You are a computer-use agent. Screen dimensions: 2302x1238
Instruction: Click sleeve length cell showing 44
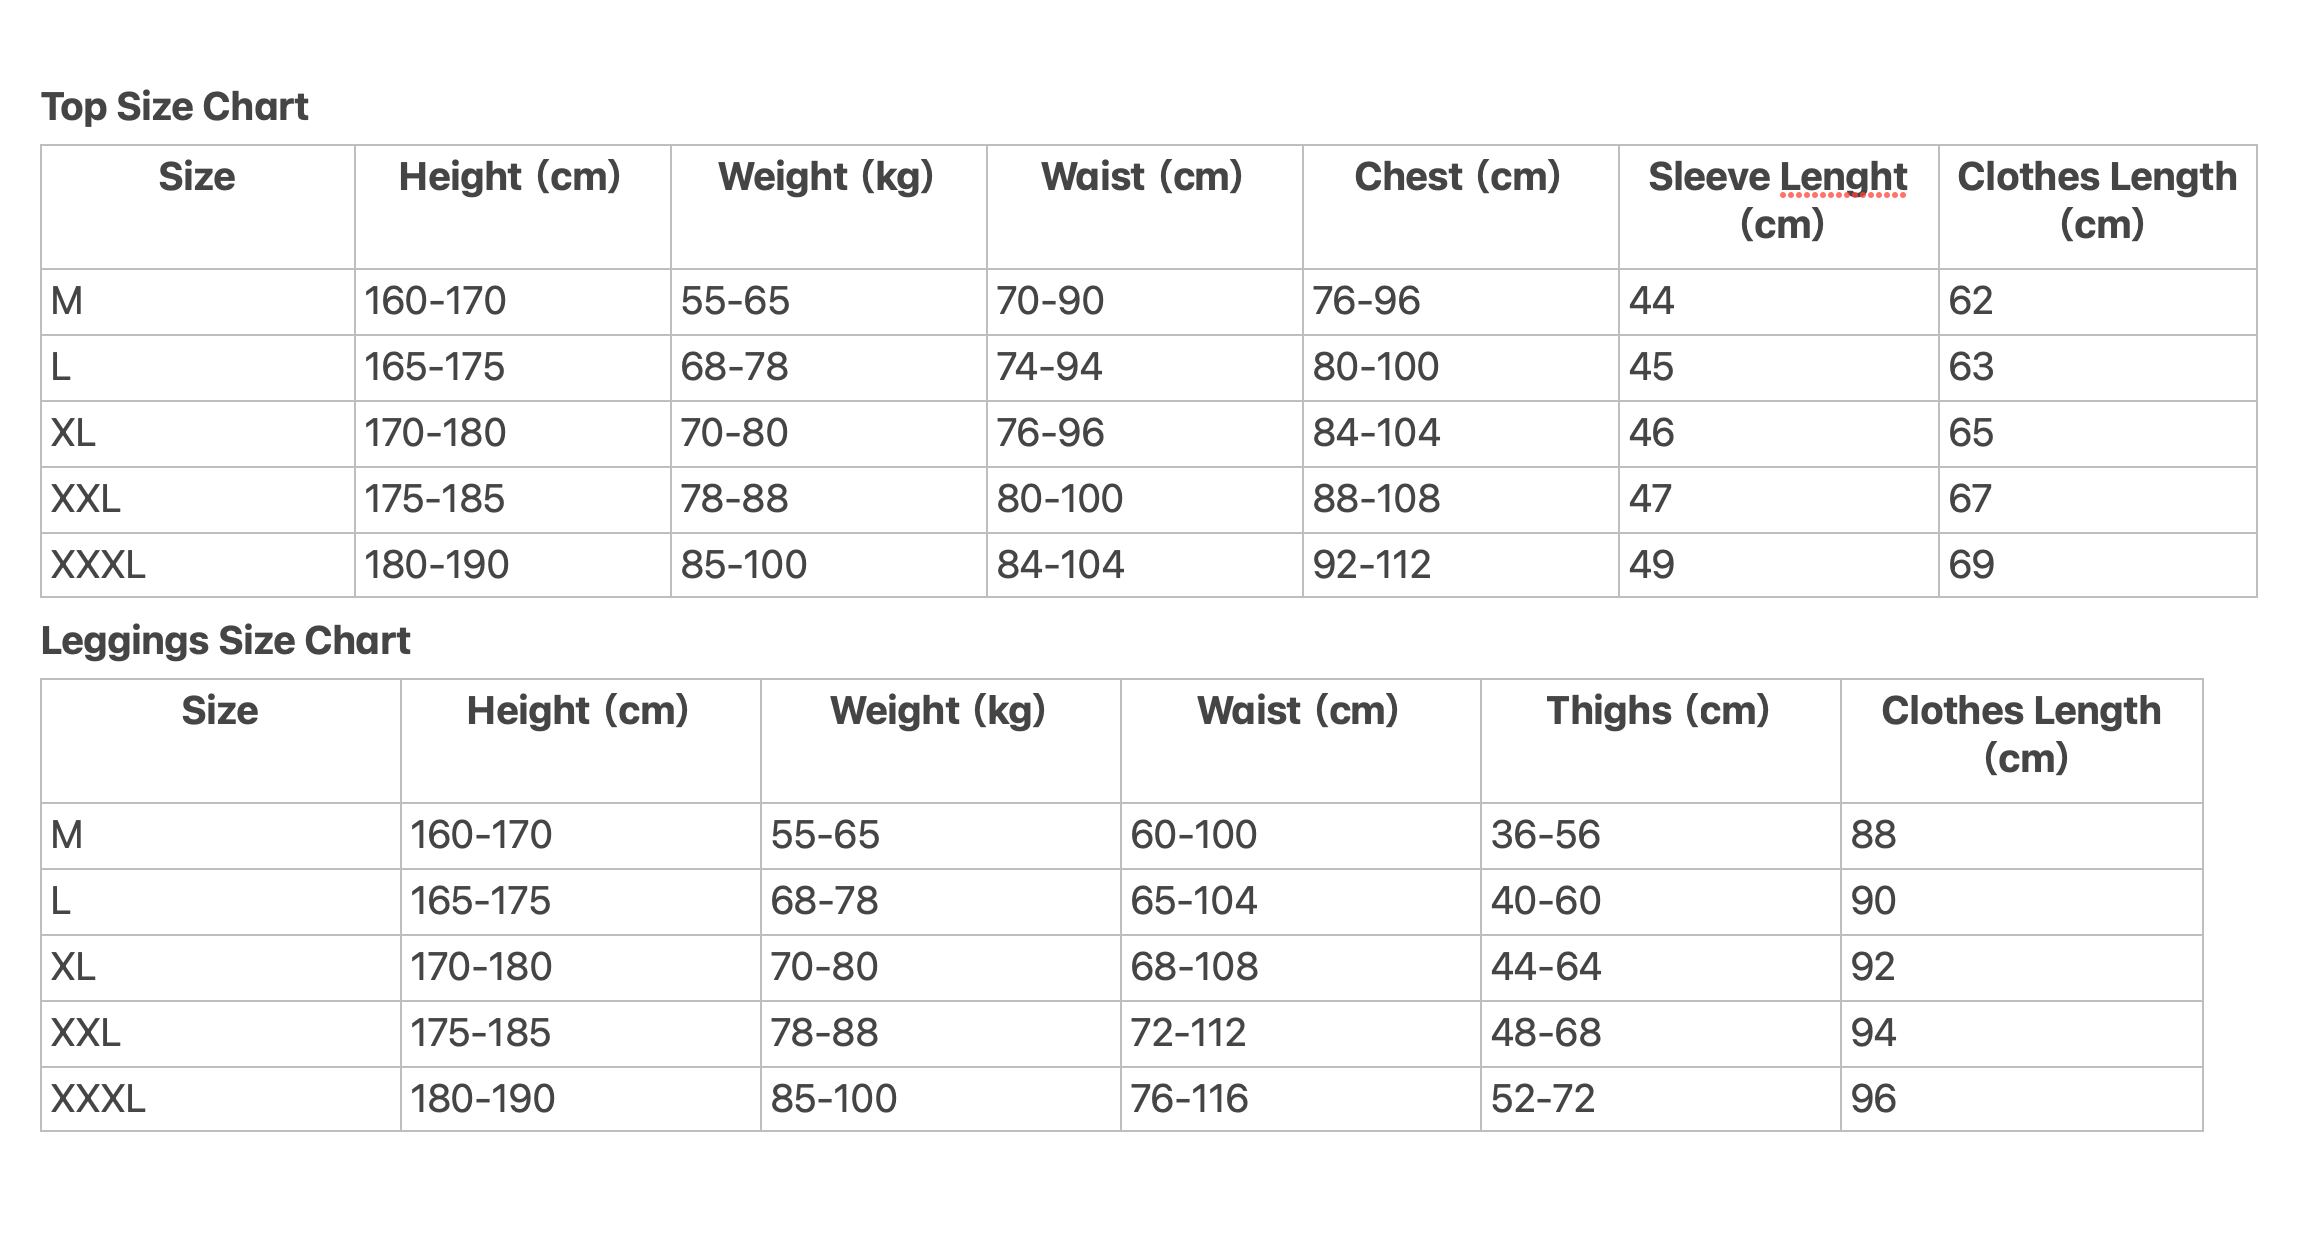(x=1651, y=301)
